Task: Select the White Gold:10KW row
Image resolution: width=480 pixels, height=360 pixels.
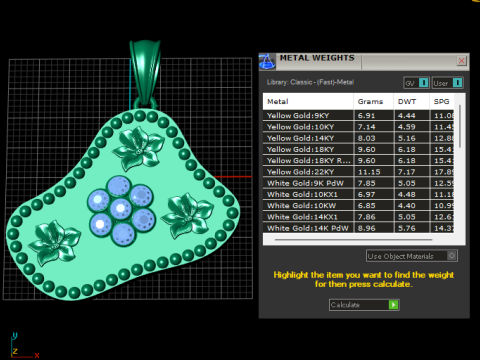Action: 358,206
